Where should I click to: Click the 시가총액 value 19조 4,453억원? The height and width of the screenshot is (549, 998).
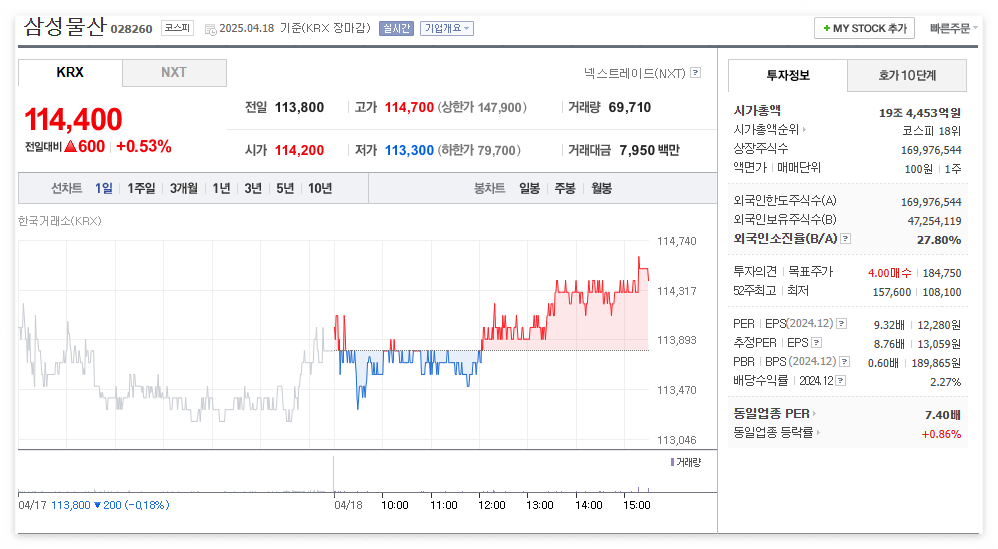920,113
